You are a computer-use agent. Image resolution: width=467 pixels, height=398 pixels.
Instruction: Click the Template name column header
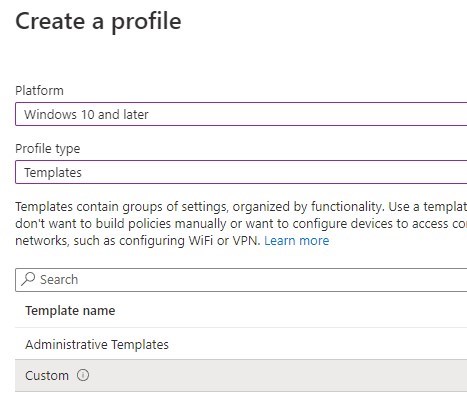point(70,311)
